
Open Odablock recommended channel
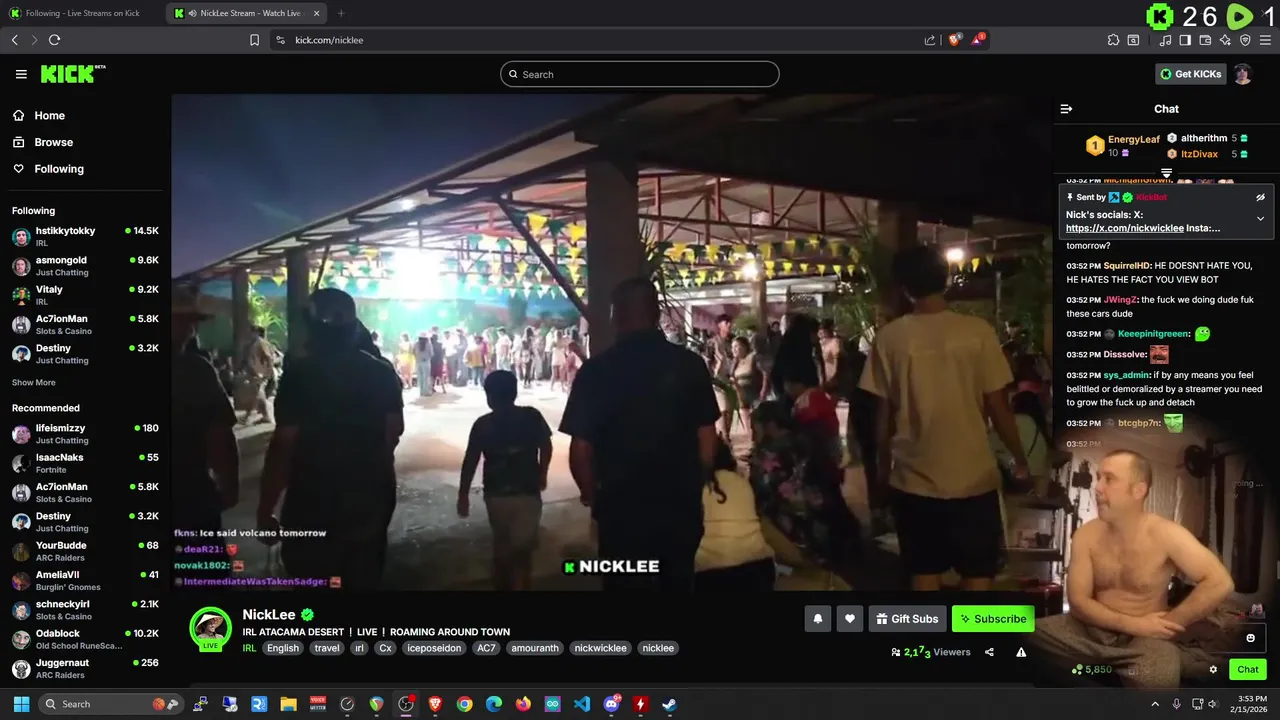(x=85, y=639)
